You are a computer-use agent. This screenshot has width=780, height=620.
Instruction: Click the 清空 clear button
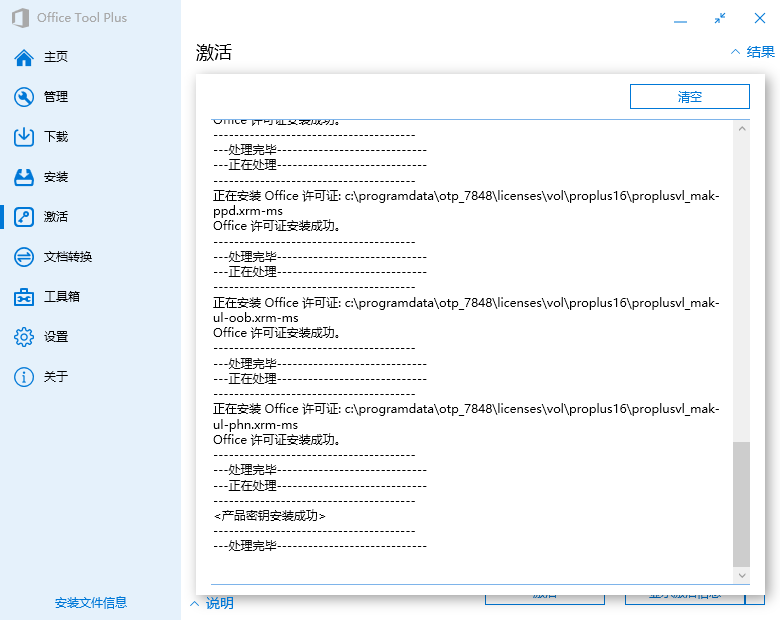tap(689, 97)
